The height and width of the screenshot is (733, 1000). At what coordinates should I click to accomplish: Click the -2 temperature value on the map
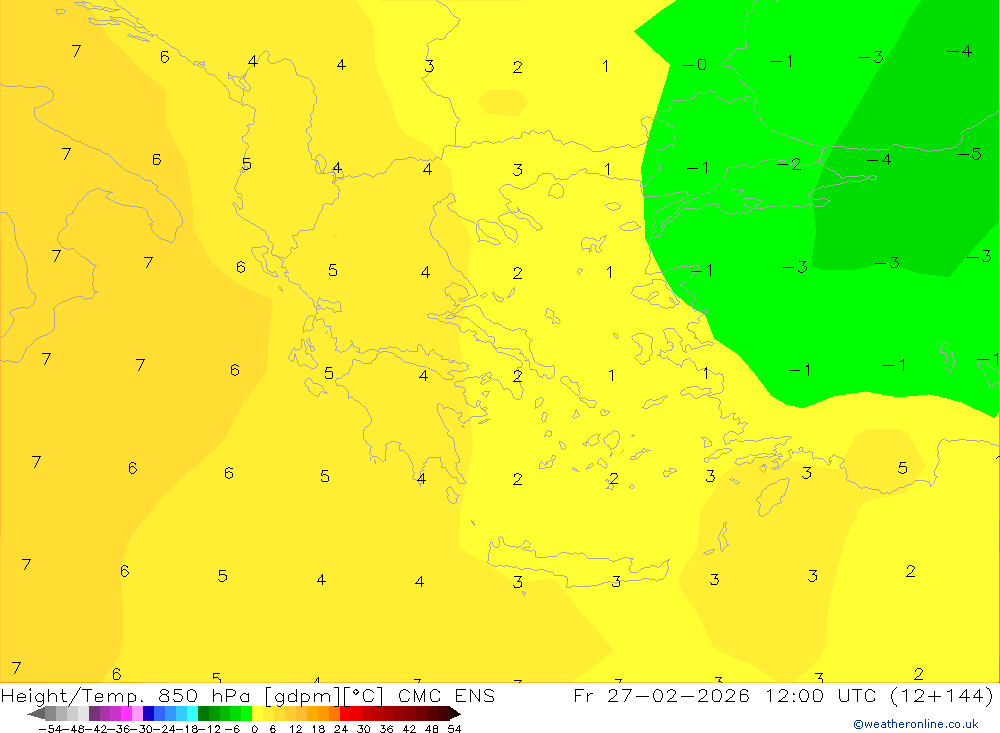click(789, 165)
